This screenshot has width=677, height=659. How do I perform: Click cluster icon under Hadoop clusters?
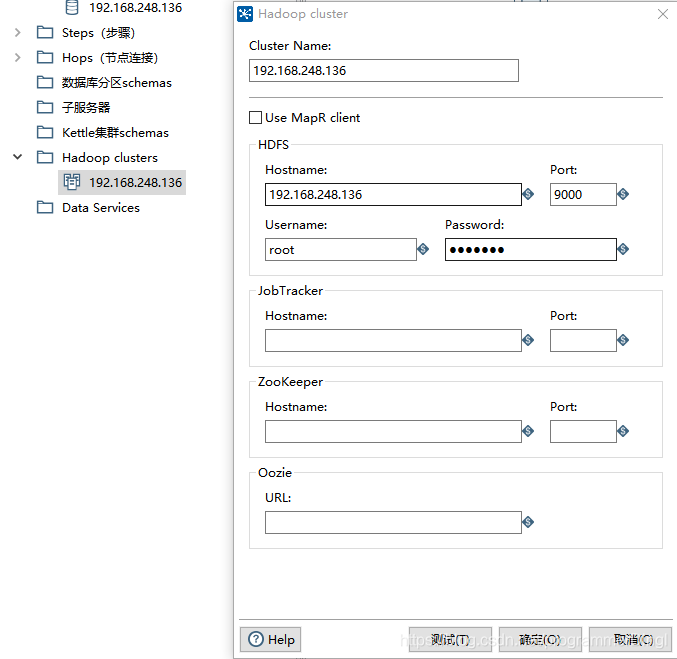pyautogui.click(x=72, y=182)
